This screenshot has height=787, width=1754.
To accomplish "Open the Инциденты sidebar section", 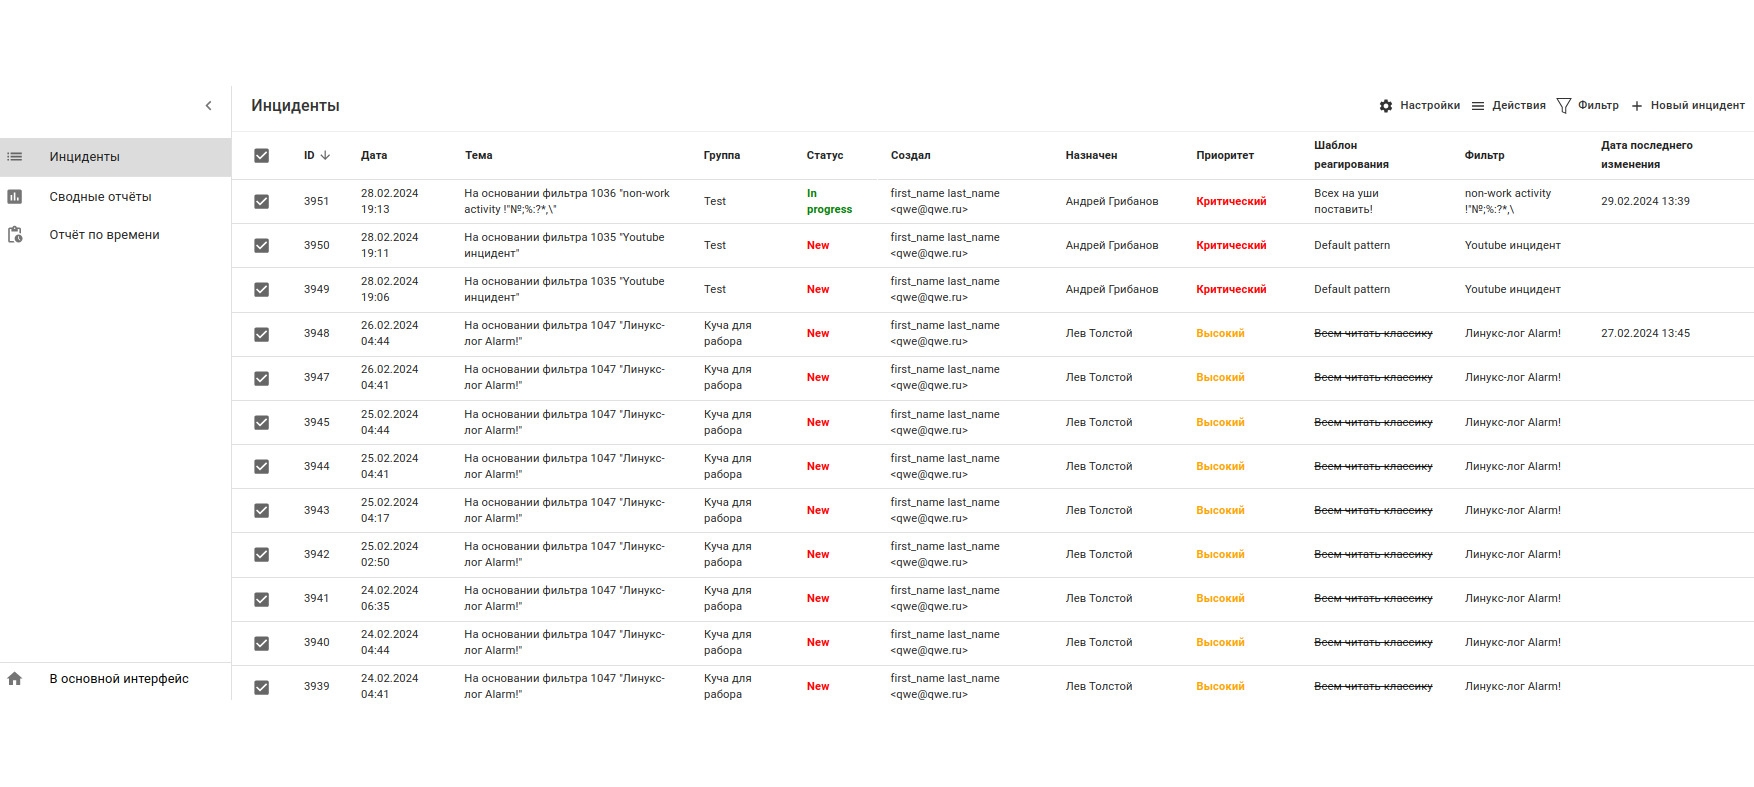I will point(115,157).
